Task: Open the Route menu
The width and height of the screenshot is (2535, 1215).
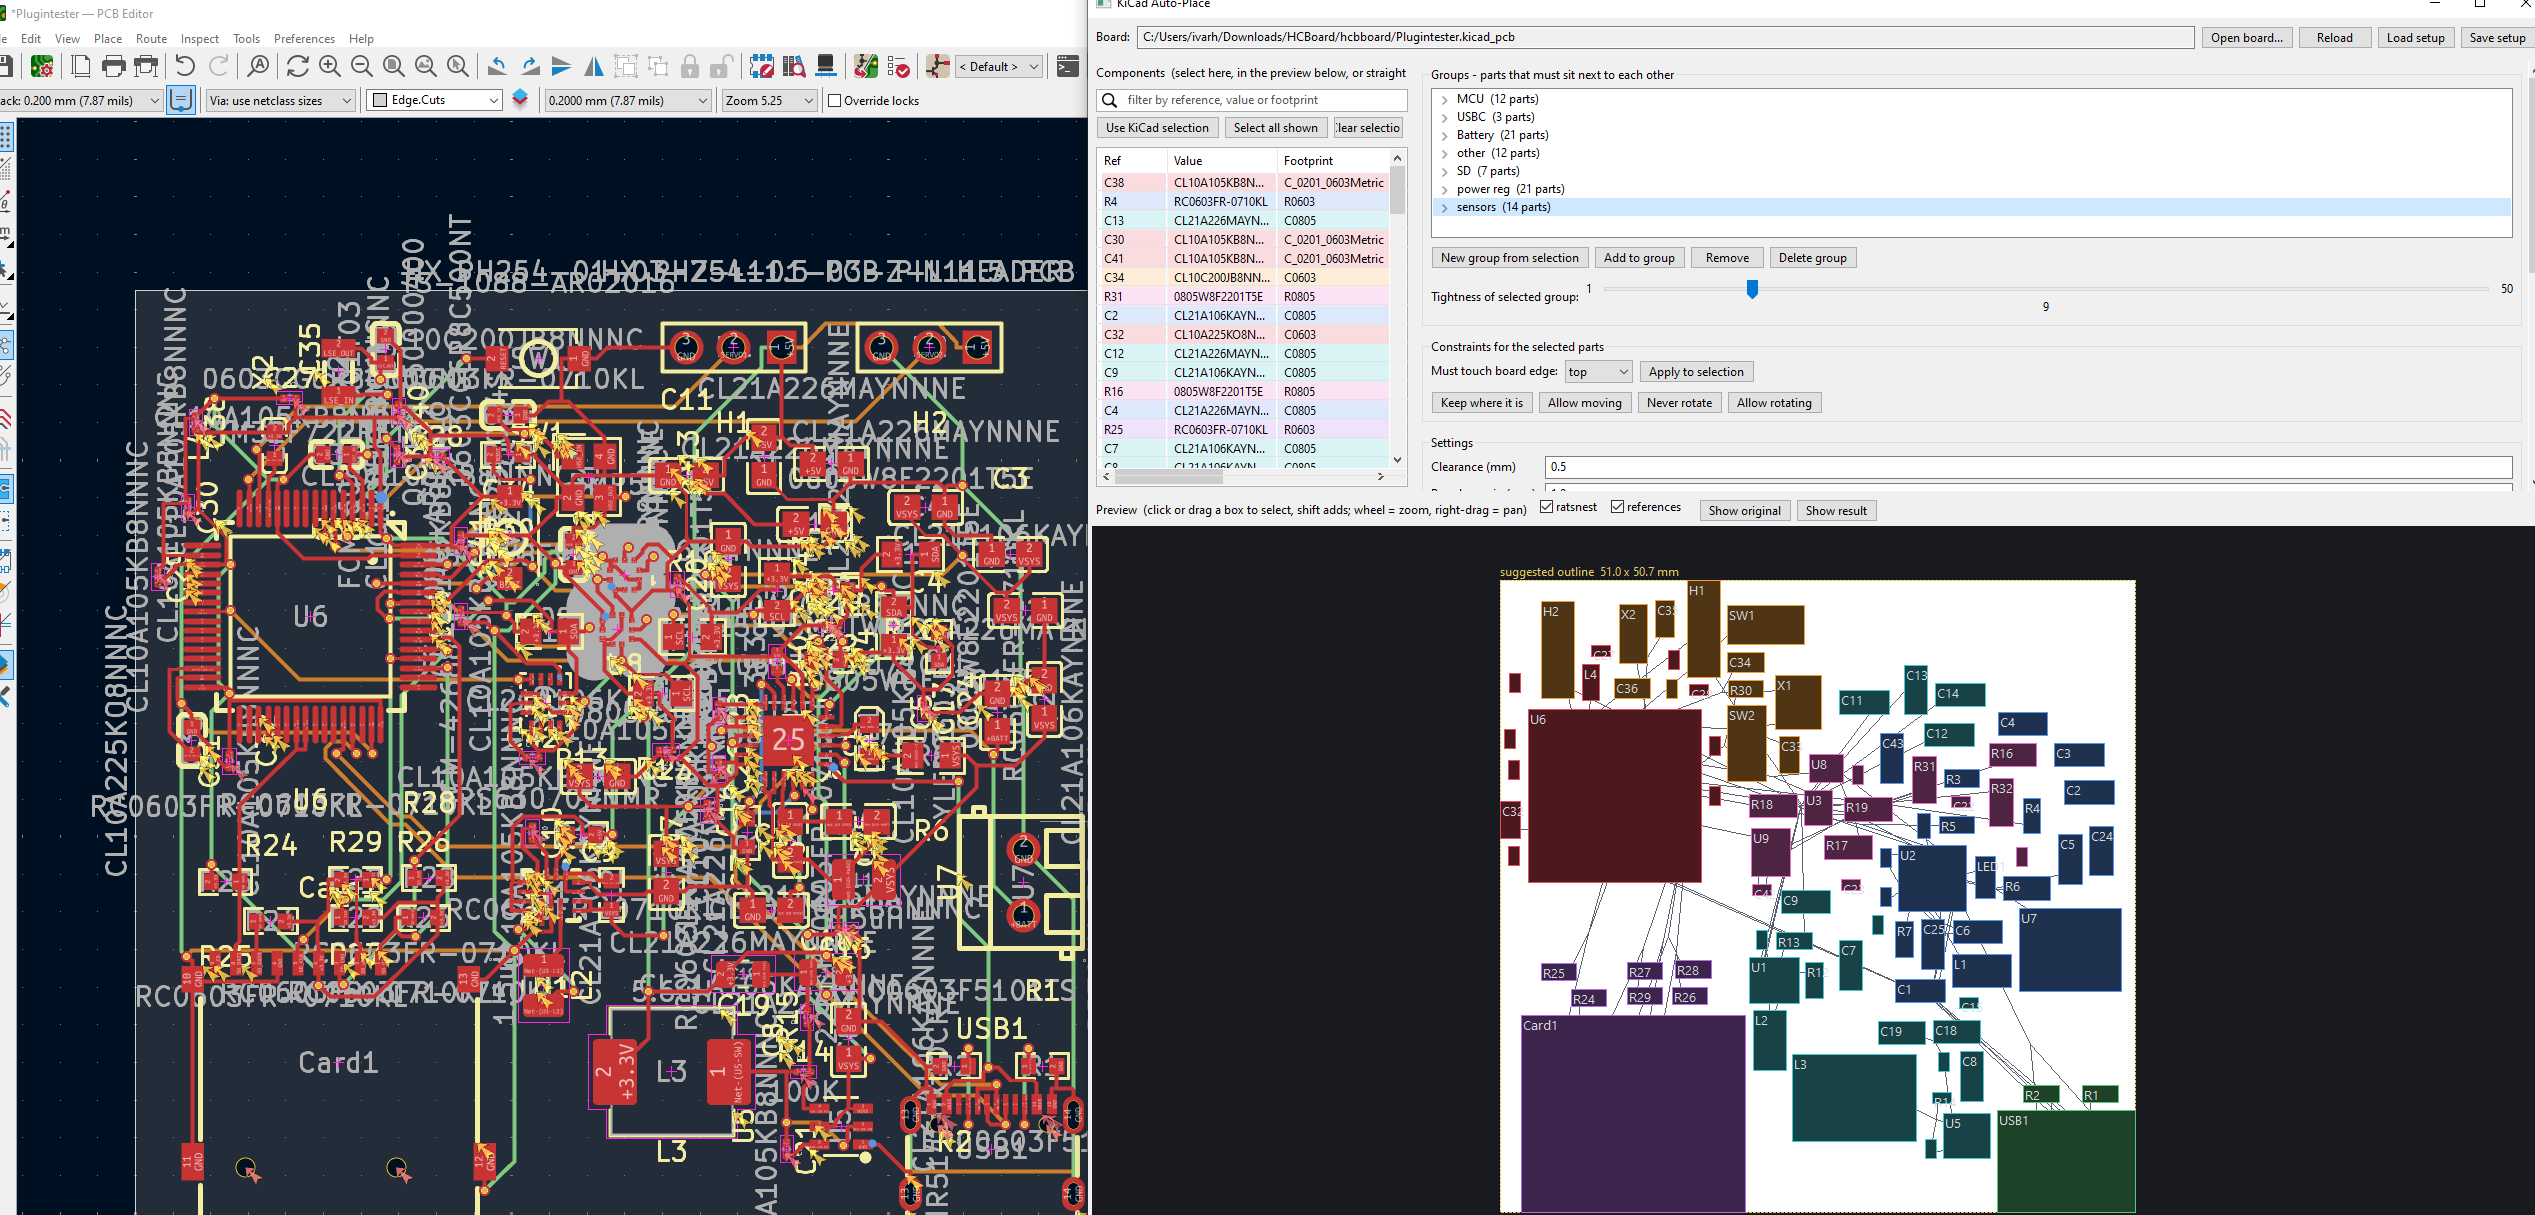Action: (x=151, y=39)
